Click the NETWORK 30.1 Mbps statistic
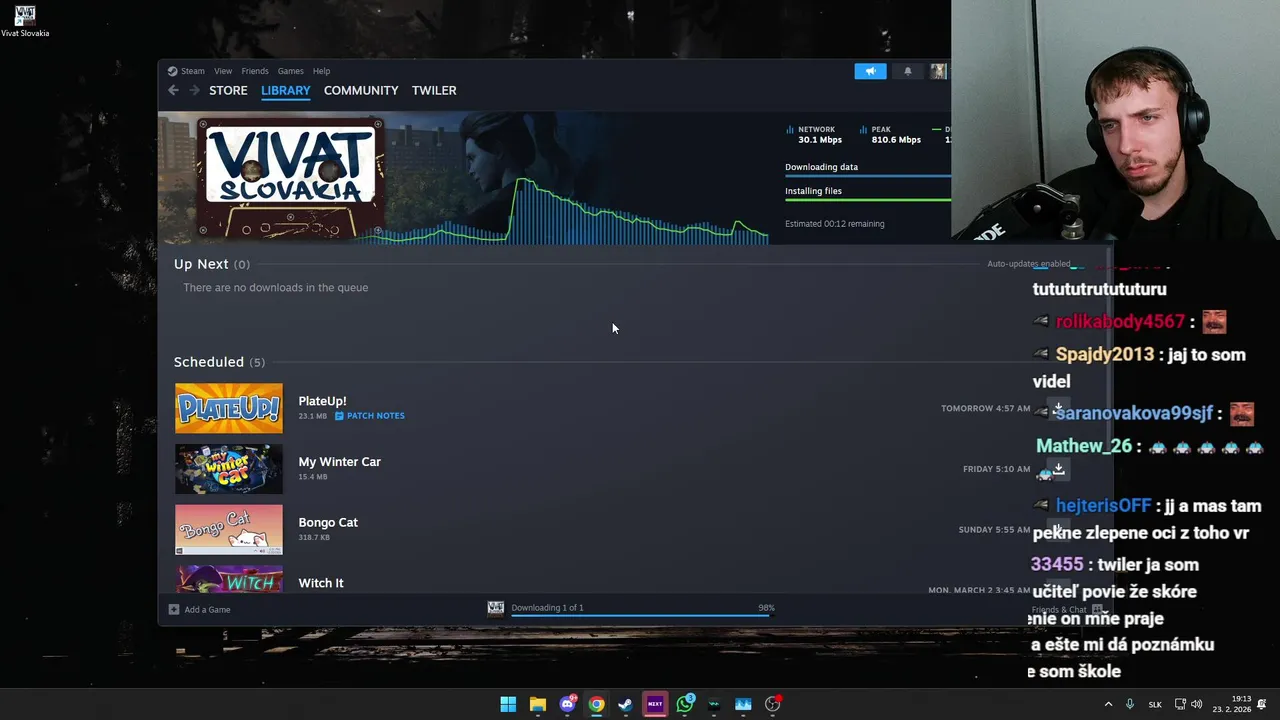 click(814, 134)
